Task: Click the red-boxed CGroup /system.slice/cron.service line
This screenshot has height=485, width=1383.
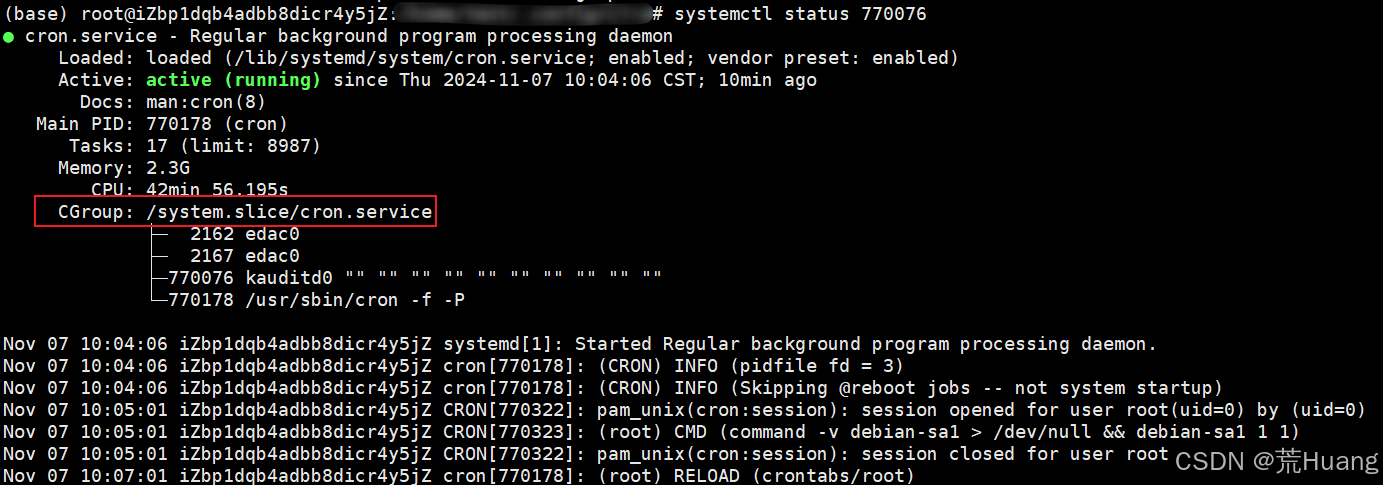Action: coord(236,212)
